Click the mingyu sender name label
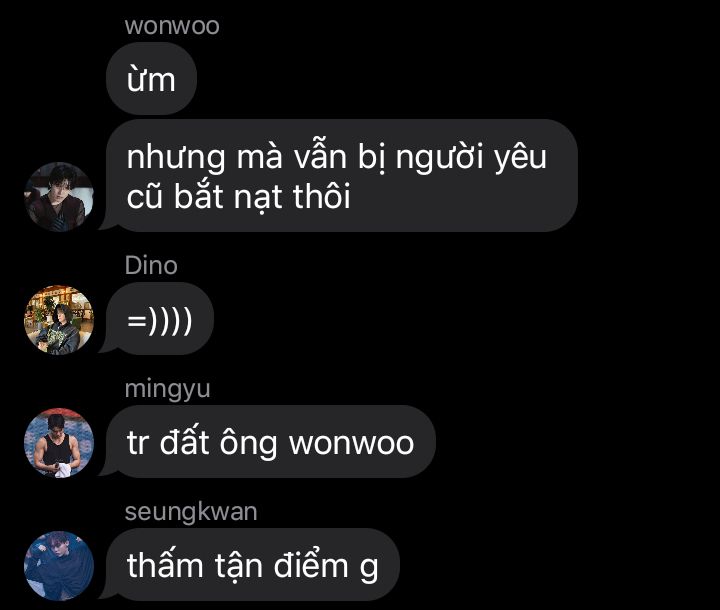Image resolution: width=720 pixels, height=610 pixels. (168, 390)
